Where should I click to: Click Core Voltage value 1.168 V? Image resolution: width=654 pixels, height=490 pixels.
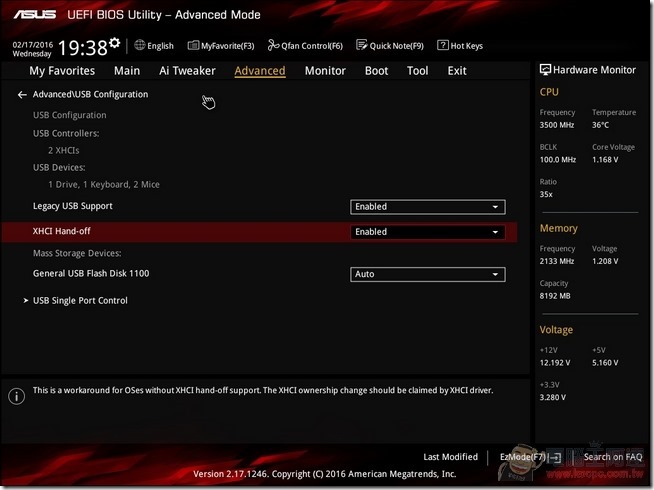pyautogui.click(x=605, y=160)
